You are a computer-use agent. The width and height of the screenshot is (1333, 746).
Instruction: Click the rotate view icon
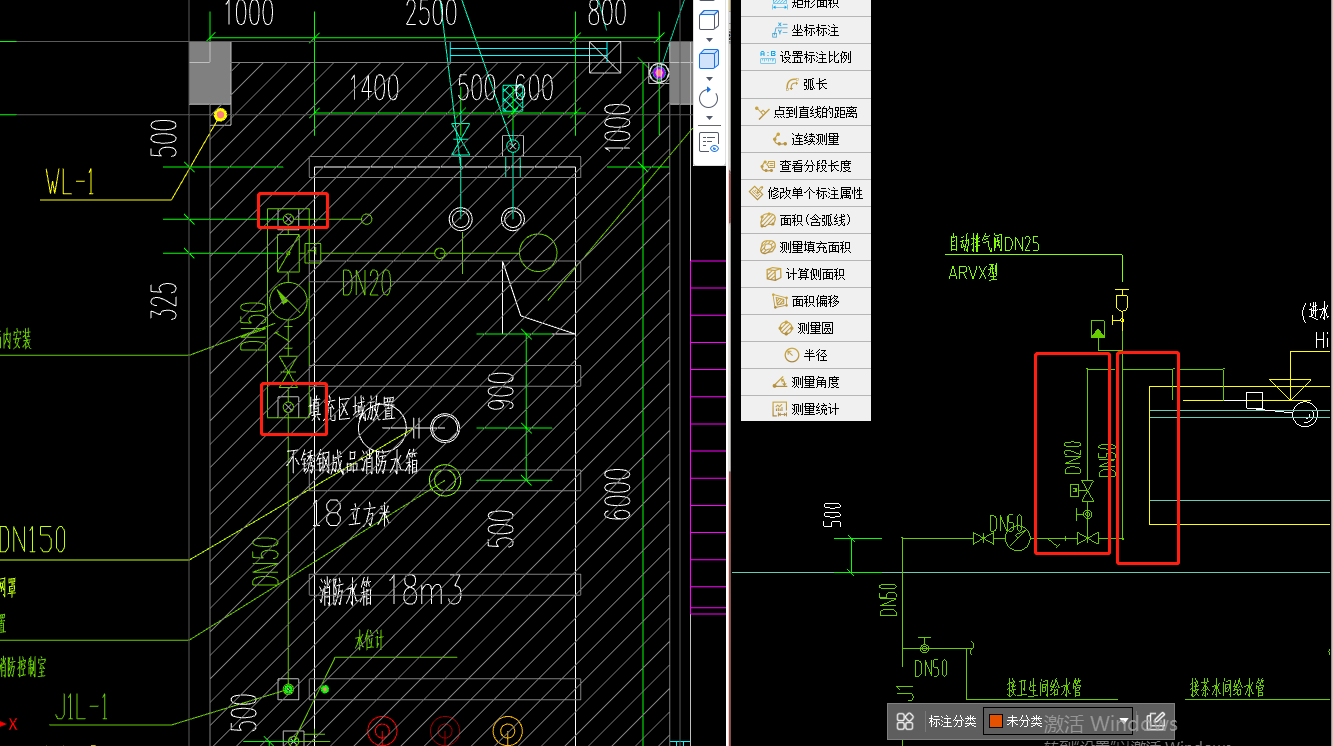click(709, 98)
